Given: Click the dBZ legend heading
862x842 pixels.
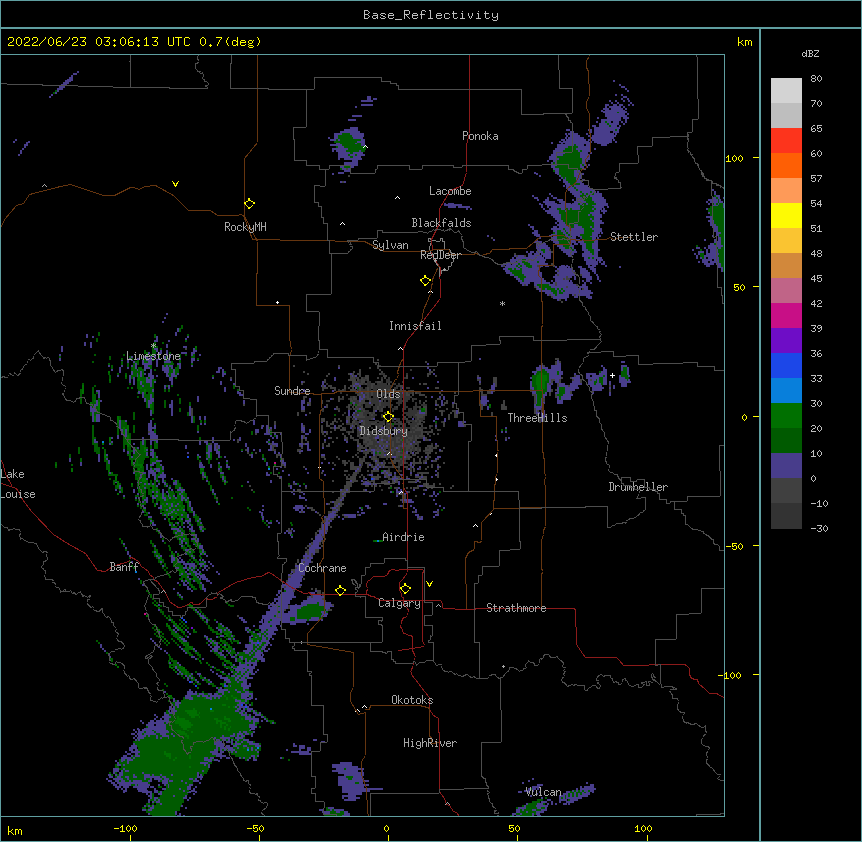Looking at the screenshot, I should pyautogui.click(x=810, y=54).
